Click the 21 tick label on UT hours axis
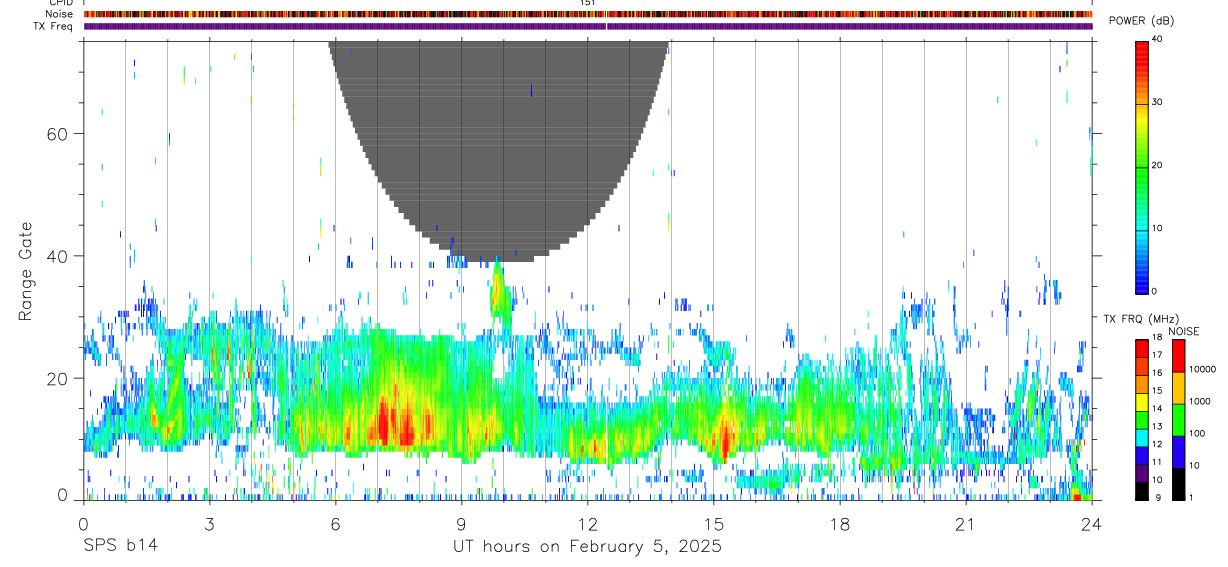This screenshot has width=1228, height=567. coord(965,523)
